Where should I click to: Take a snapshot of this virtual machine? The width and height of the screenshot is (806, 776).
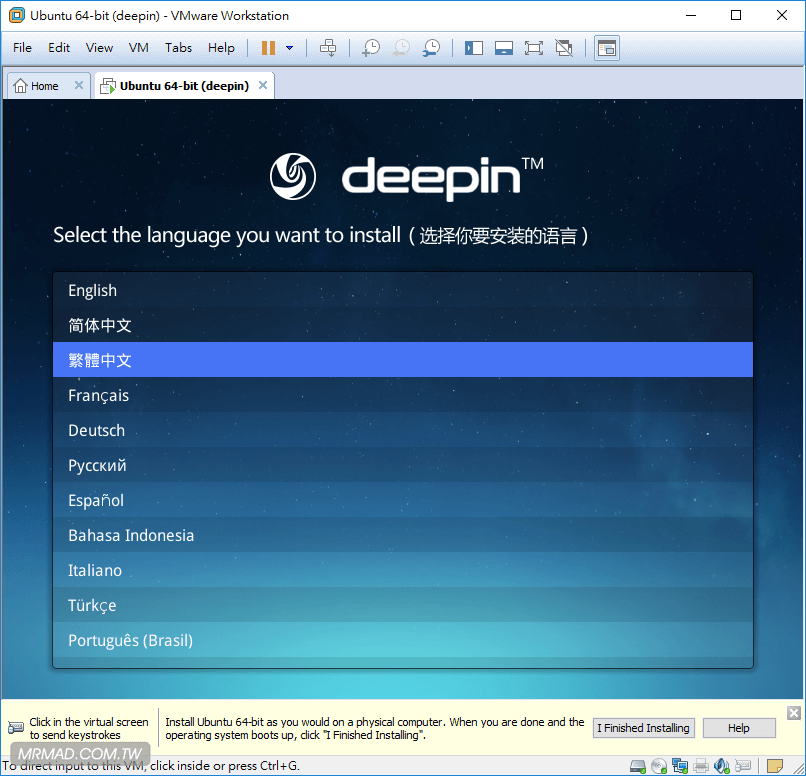point(371,47)
